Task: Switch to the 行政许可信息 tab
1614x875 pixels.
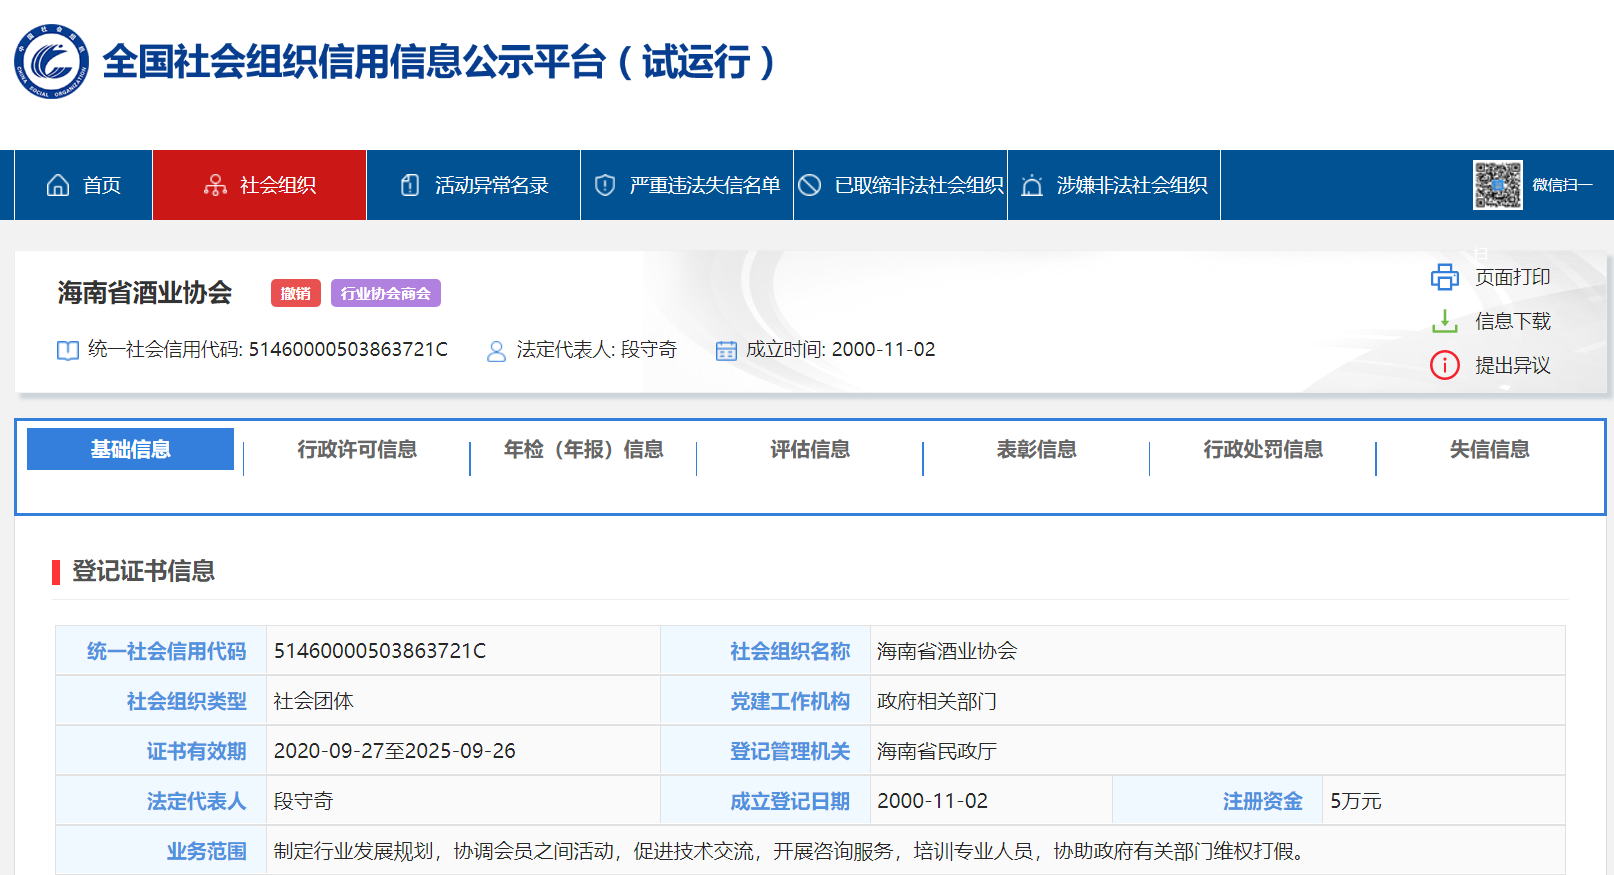Action: tap(357, 450)
